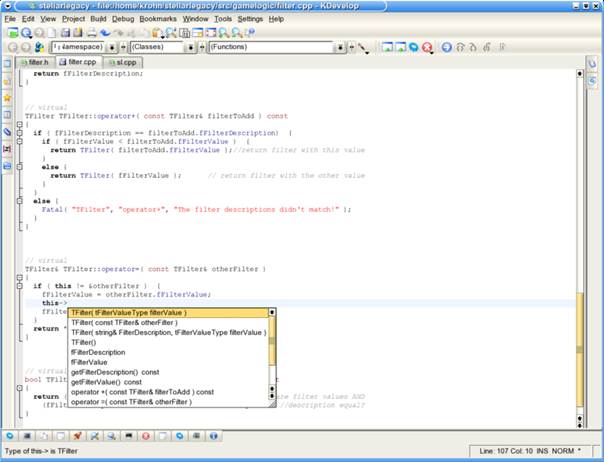
Task: Select 'operator +( const TFilter& filterToAdd ) const' entry
Action: point(168,392)
